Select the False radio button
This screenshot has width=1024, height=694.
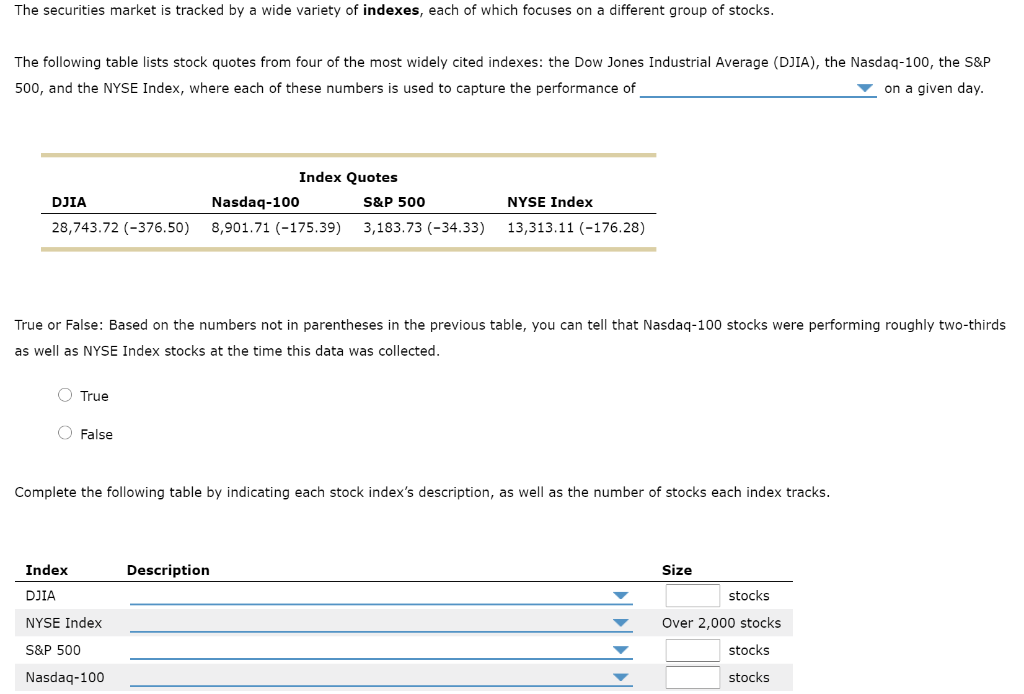[65, 433]
